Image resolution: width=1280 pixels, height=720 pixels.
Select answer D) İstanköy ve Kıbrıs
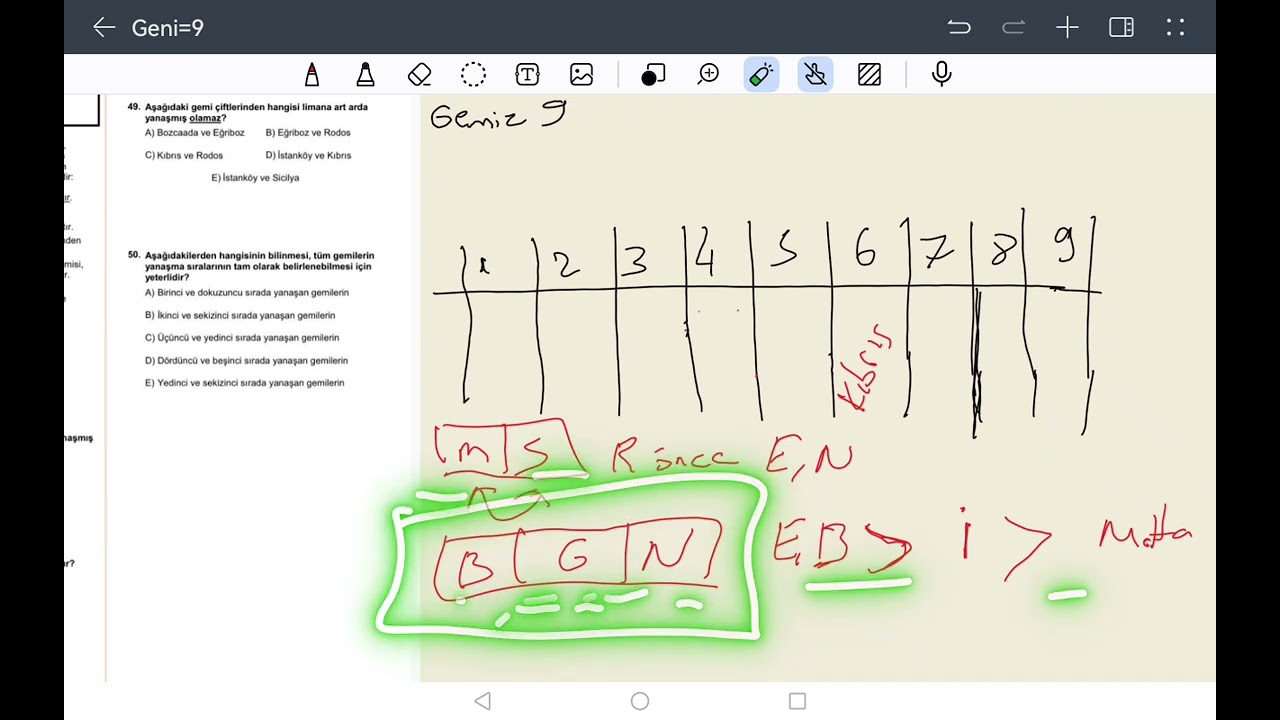click(308, 155)
